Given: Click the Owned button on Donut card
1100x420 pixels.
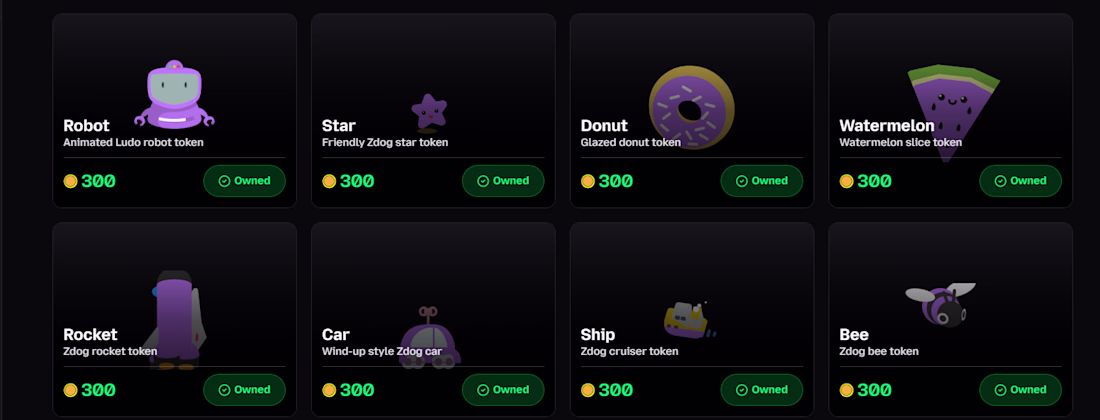Looking at the screenshot, I should [762, 181].
